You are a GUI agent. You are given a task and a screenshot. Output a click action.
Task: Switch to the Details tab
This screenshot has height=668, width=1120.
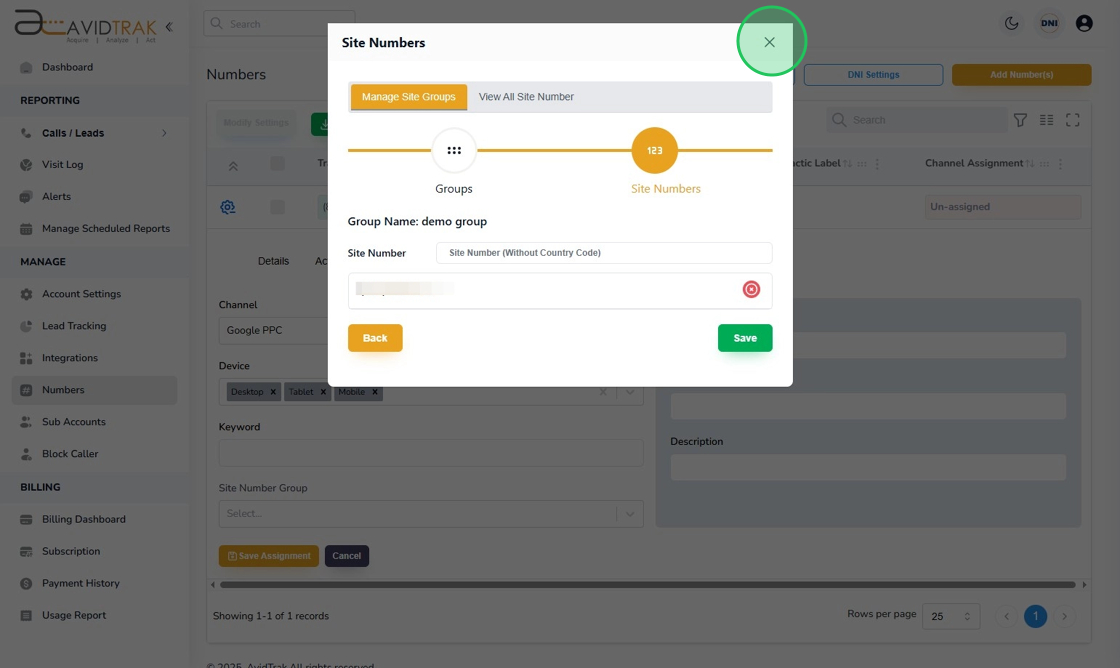[273, 261]
